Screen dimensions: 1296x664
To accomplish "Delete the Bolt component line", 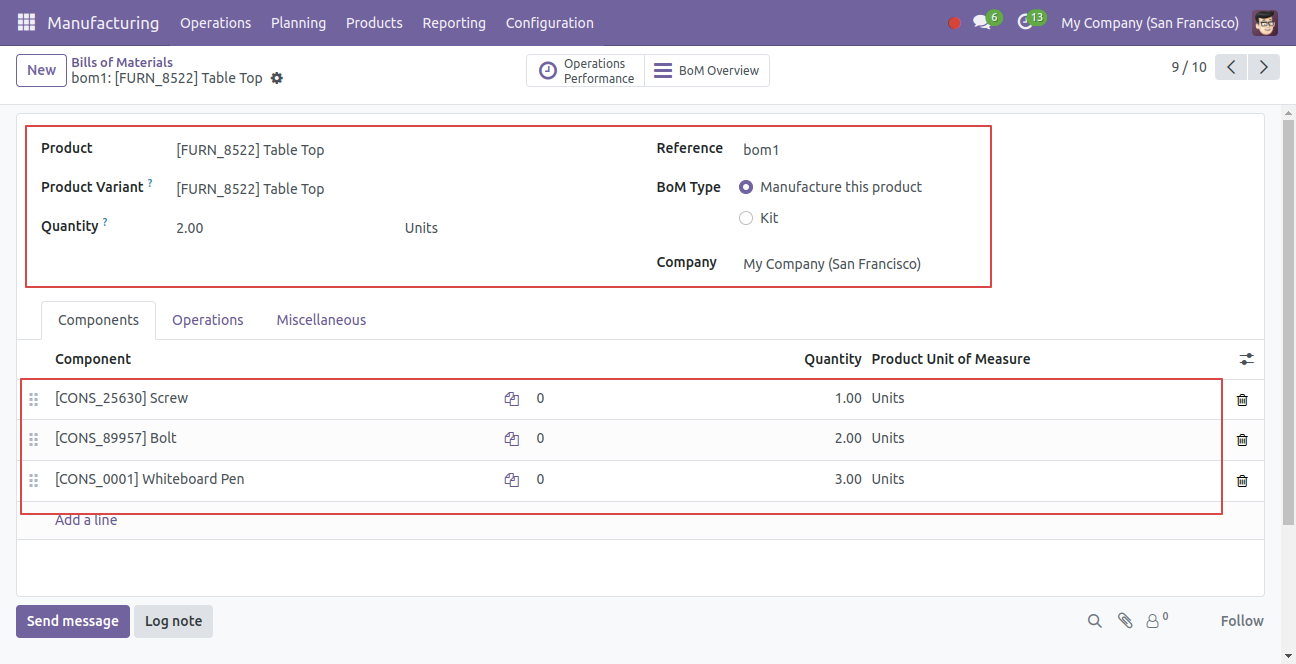I will tap(1242, 440).
